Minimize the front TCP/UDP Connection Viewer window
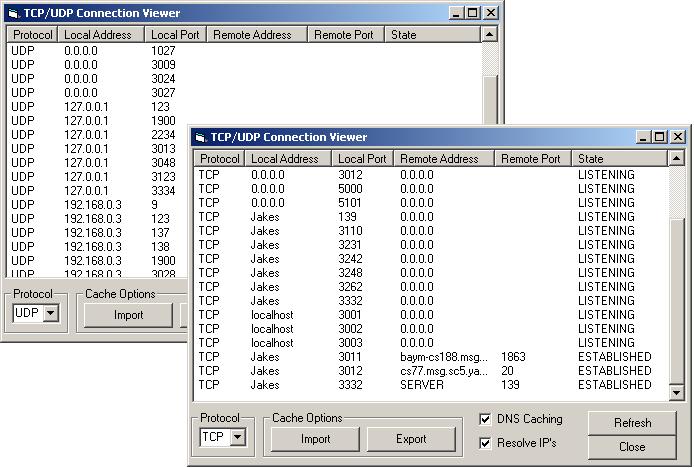Viewport: 694px width, 468px height. (x=642, y=137)
